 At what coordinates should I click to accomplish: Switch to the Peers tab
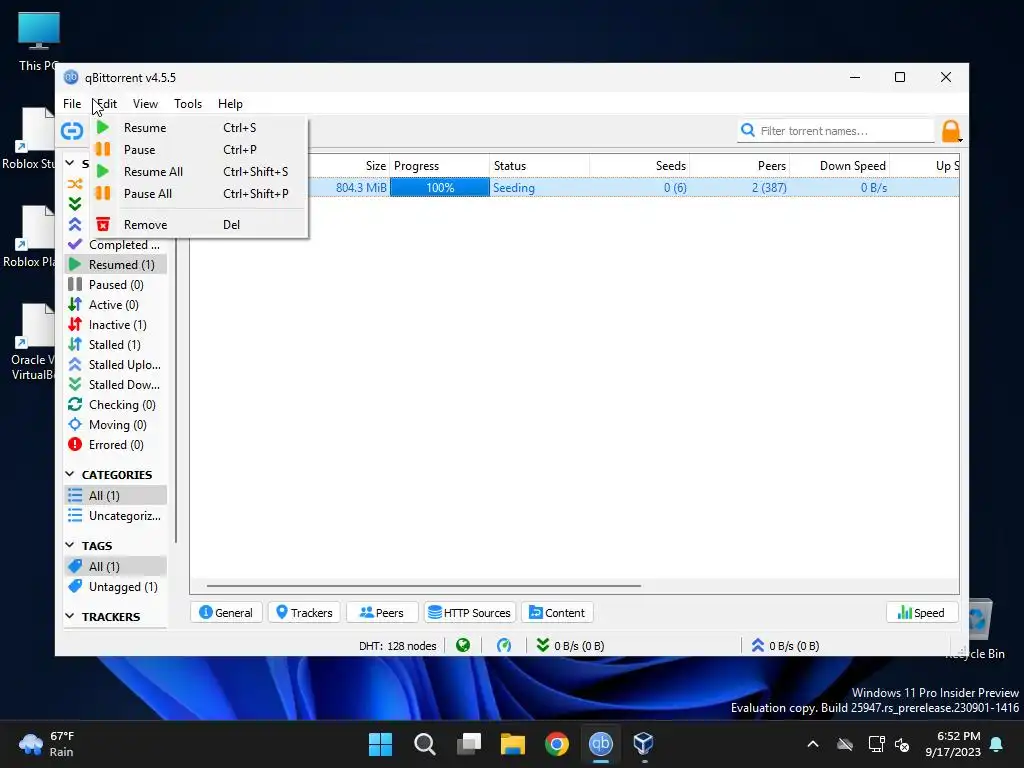tap(382, 613)
